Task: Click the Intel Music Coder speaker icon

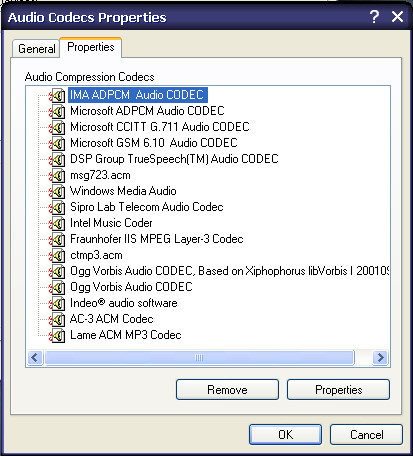Action: coord(57,223)
